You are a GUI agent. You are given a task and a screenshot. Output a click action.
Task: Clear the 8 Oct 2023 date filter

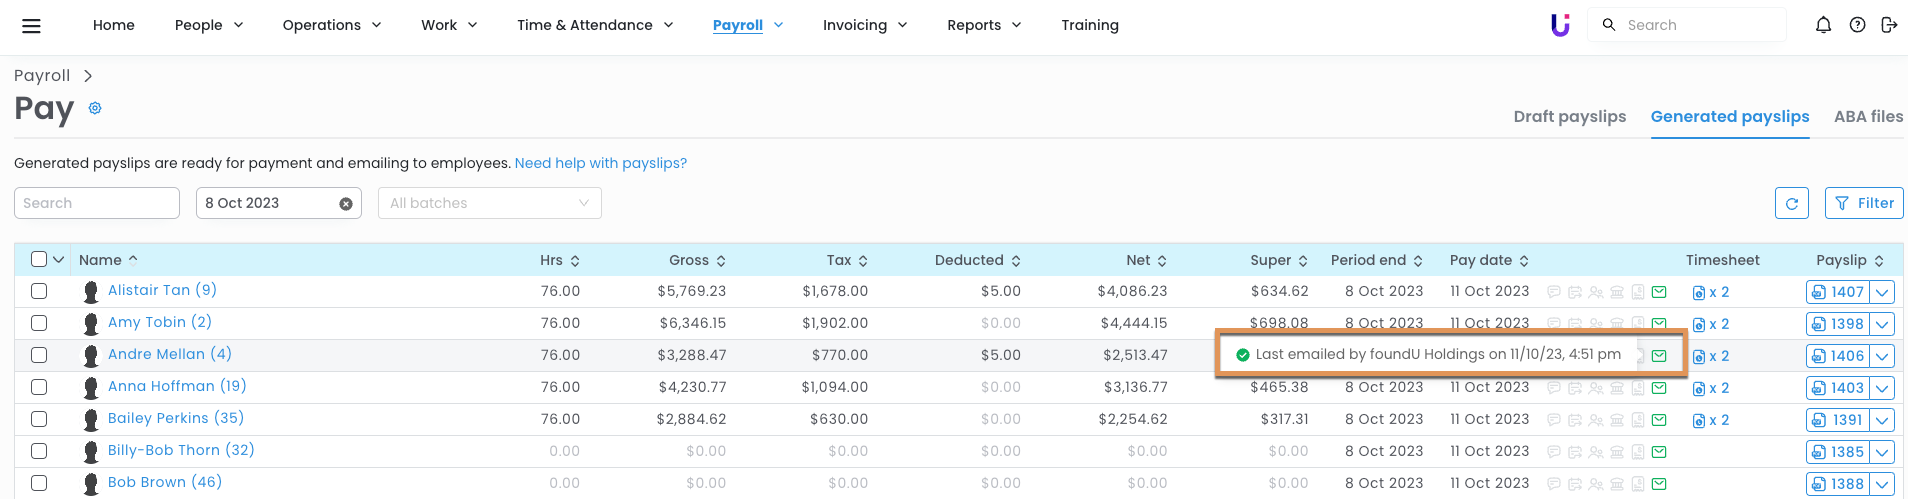346,204
